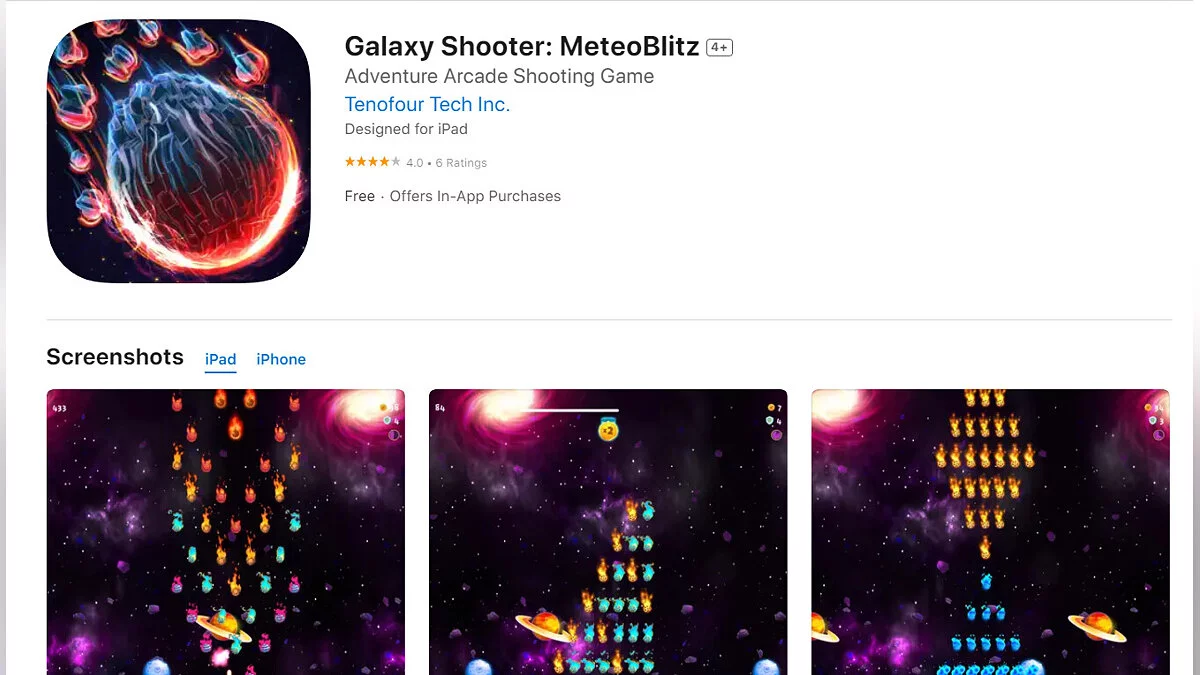This screenshot has width=1200, height=675.
Task: Click the star rating row
Action: point(415,162)
